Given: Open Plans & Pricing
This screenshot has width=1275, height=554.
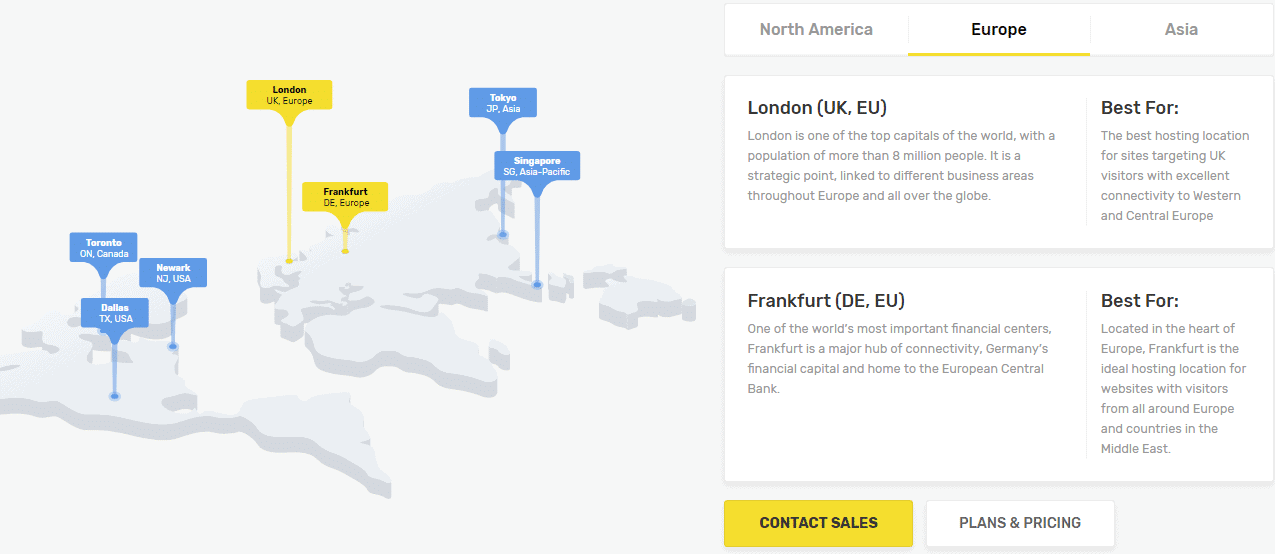Looking at the screenshot, I should tap(1020, 523).
